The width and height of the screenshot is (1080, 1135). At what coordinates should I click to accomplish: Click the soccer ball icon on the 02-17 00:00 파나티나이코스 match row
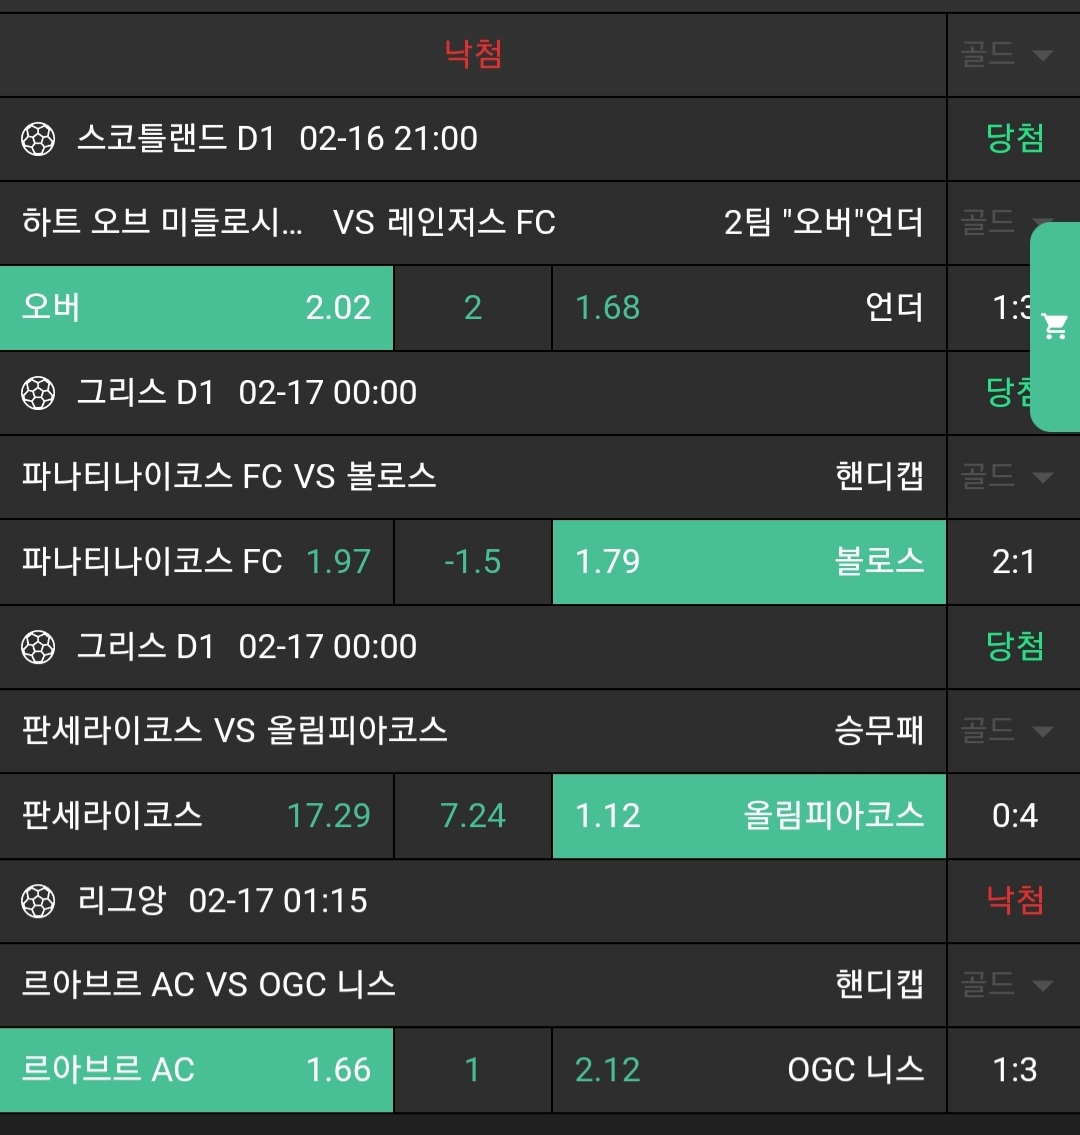[38, 393]
